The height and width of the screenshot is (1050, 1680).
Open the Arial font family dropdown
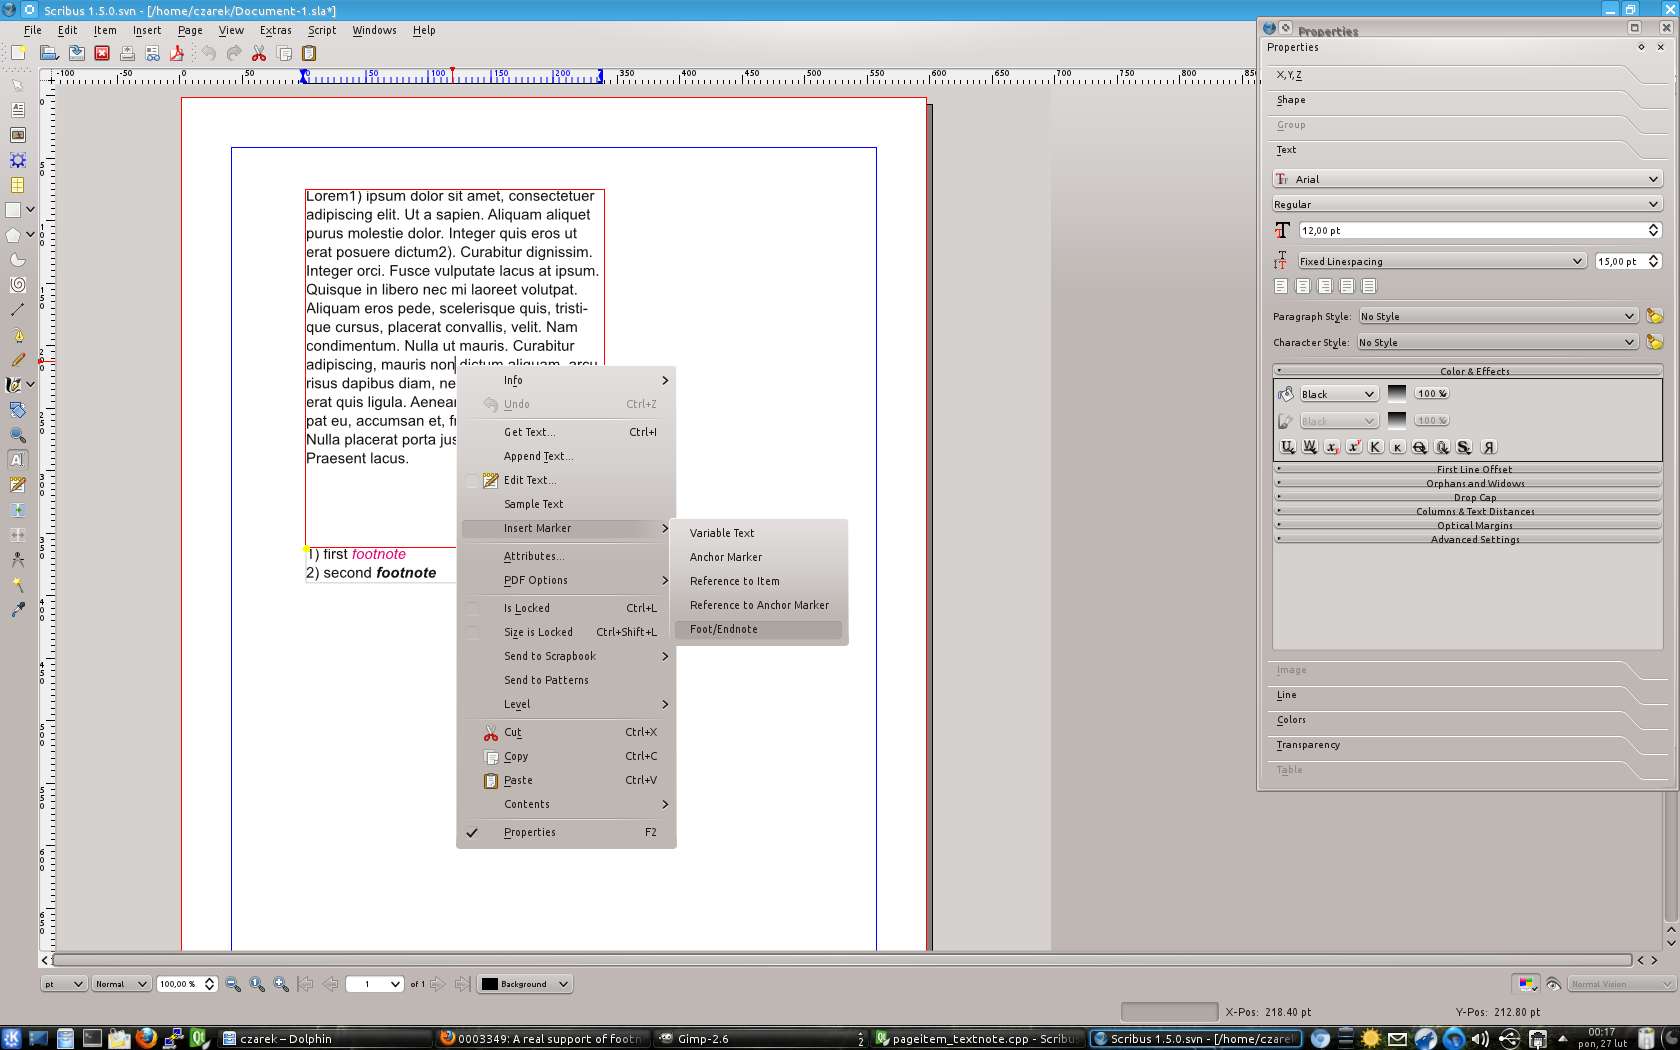1466,179
